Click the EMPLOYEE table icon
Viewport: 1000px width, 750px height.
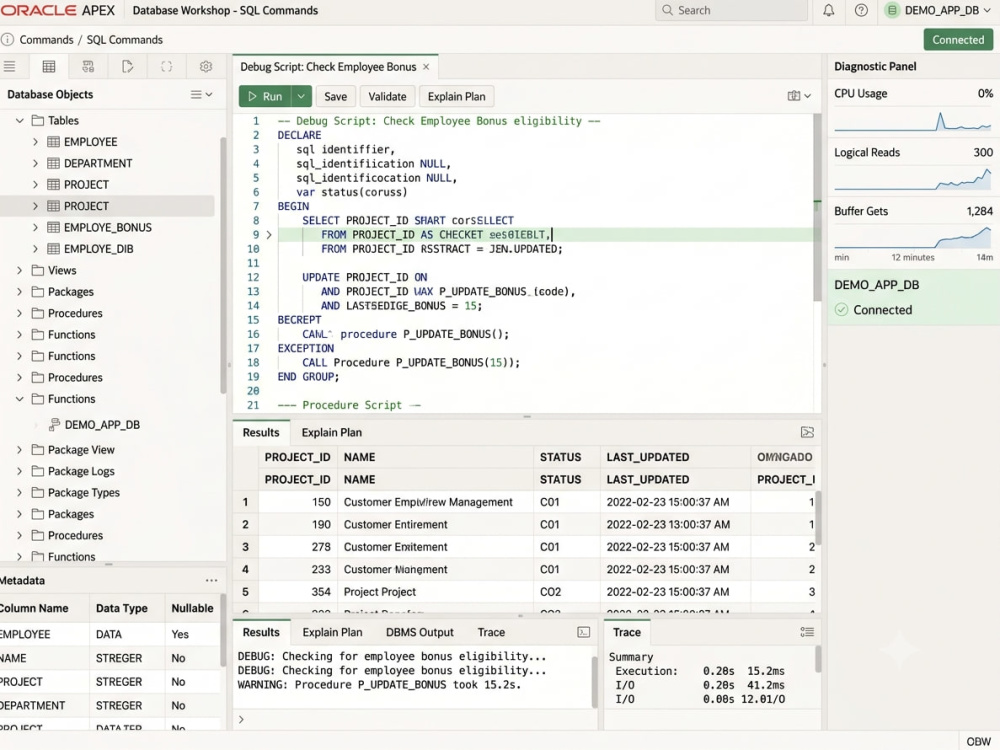54,142
